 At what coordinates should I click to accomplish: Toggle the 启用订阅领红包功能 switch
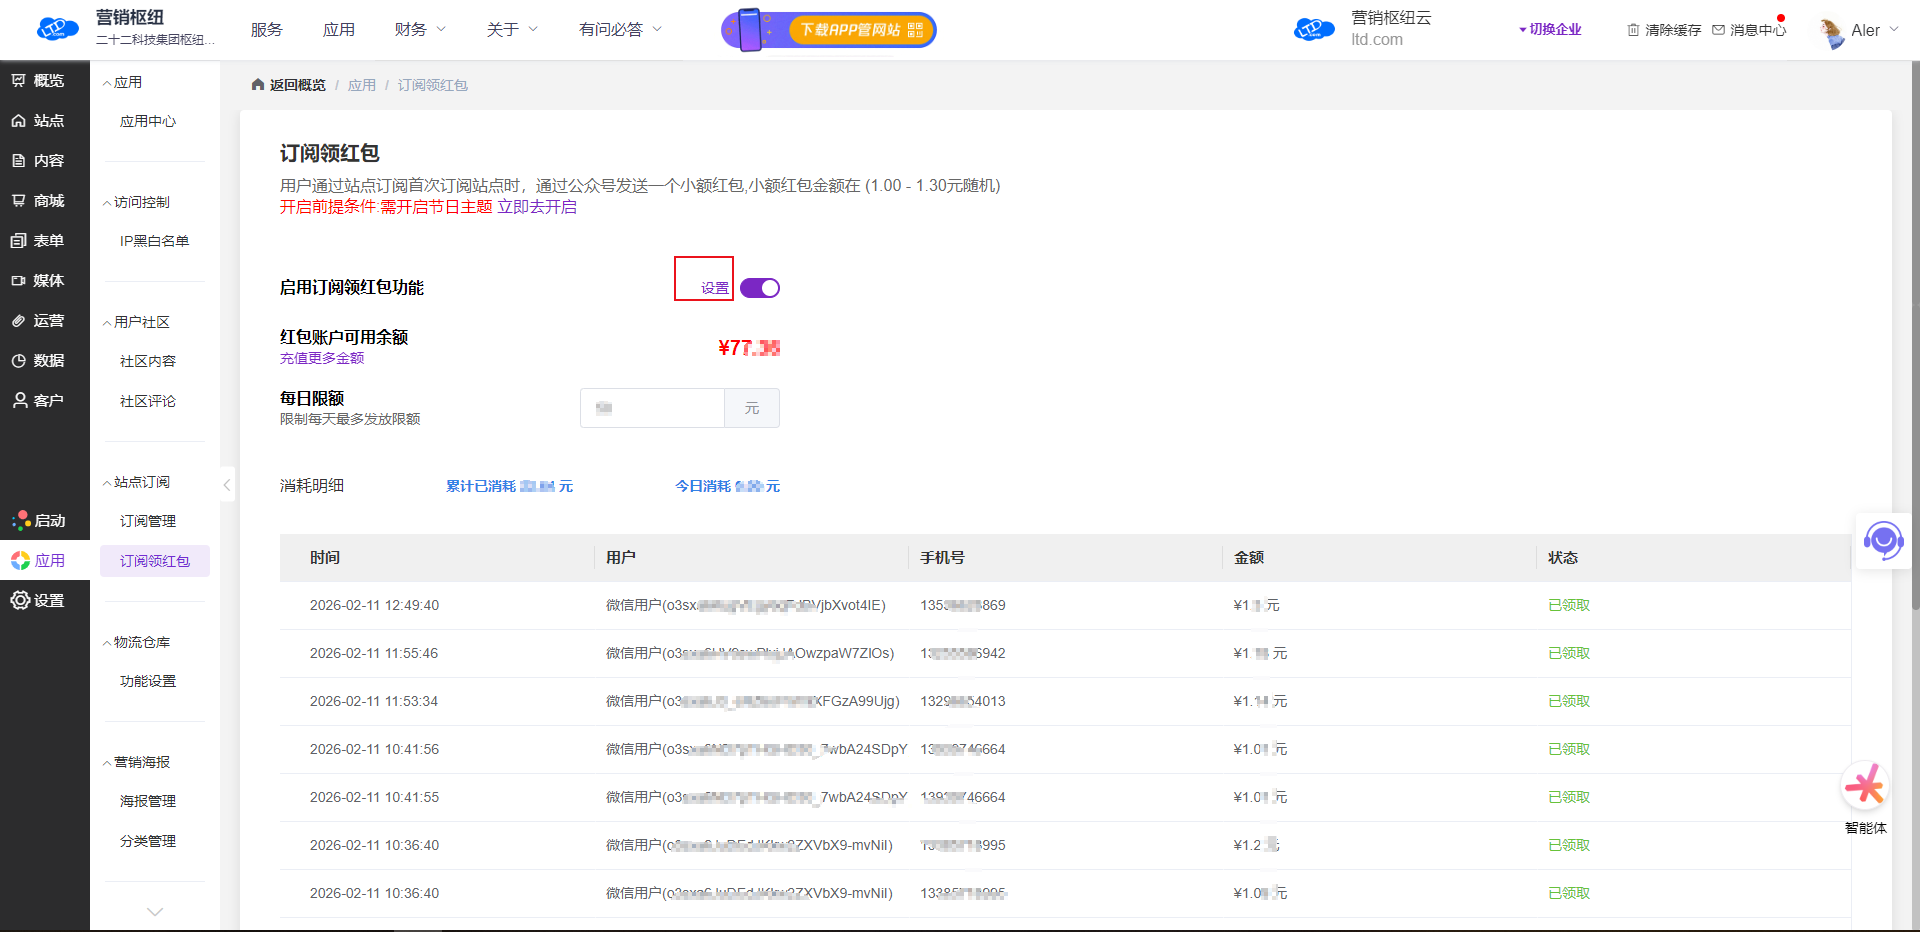pos(760,288)
